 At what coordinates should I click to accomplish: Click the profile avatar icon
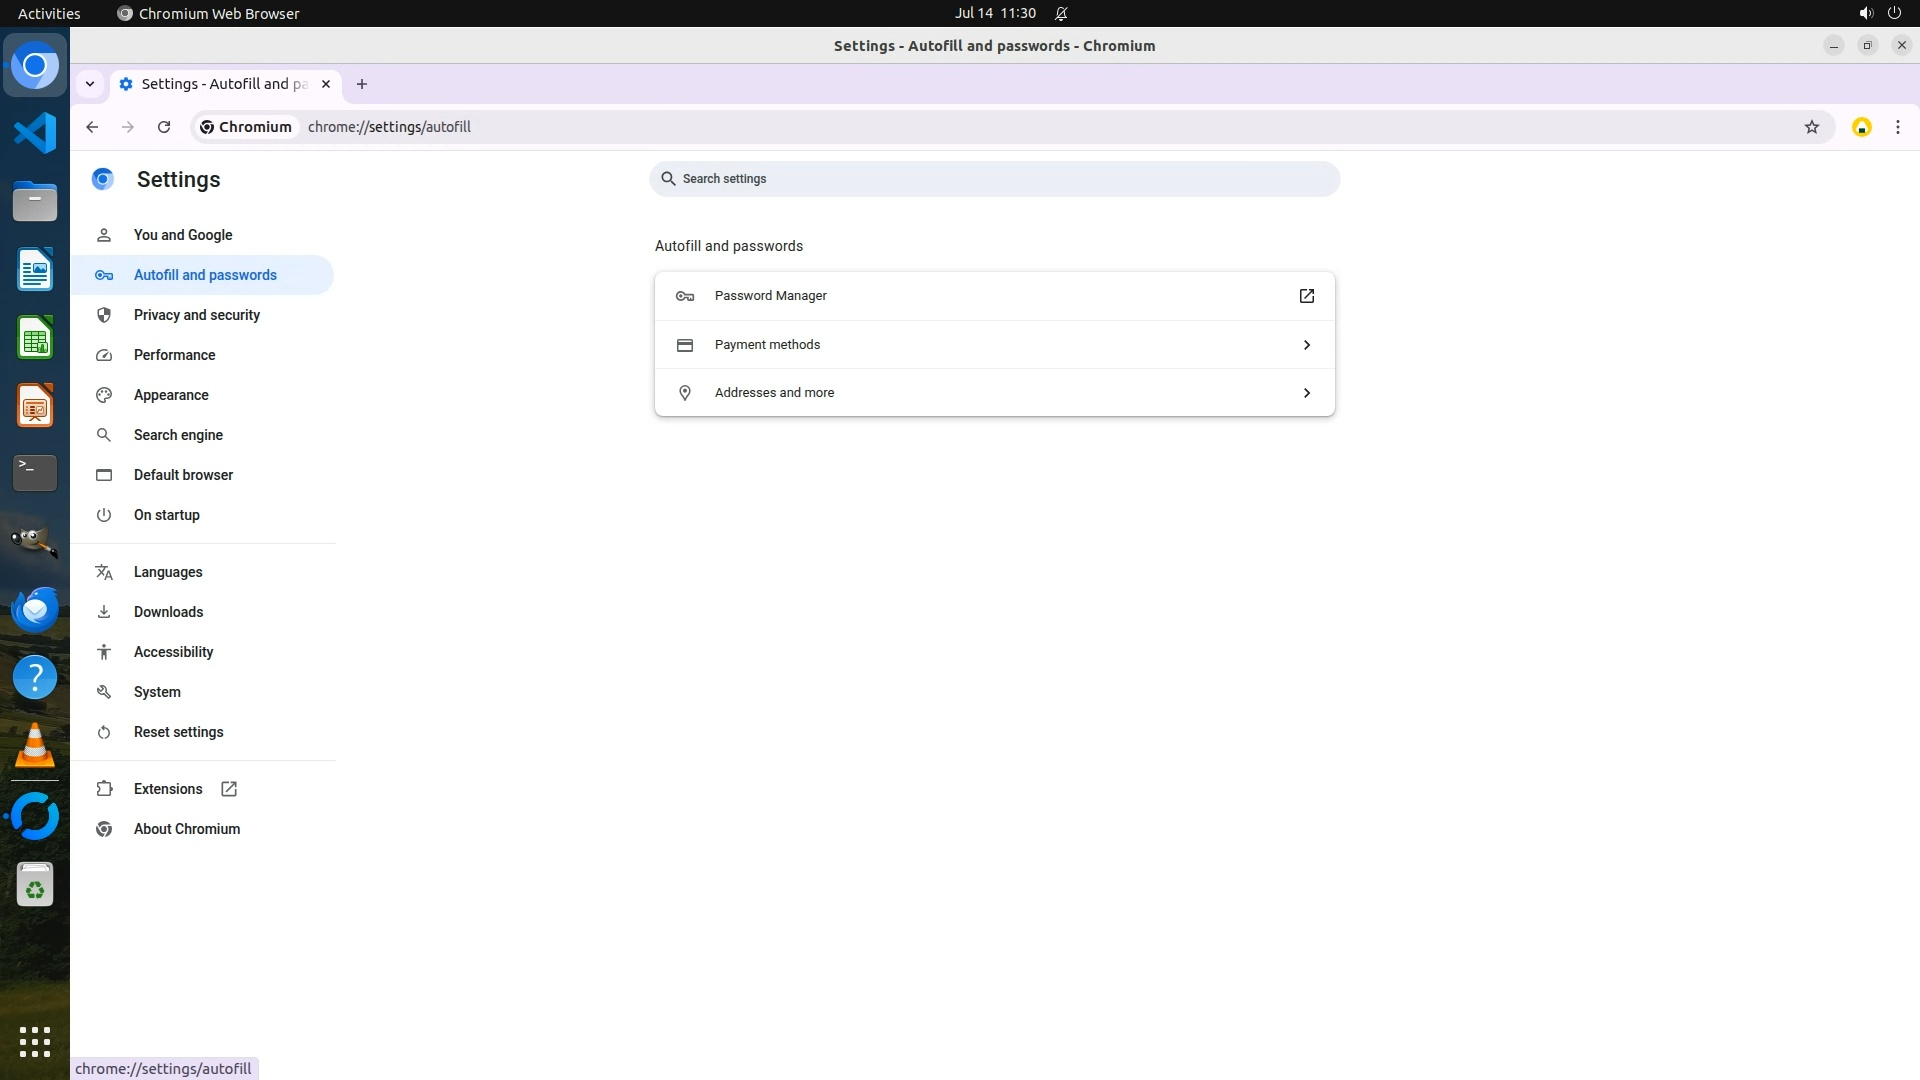pyautogui.click(x=1861, y=127)
